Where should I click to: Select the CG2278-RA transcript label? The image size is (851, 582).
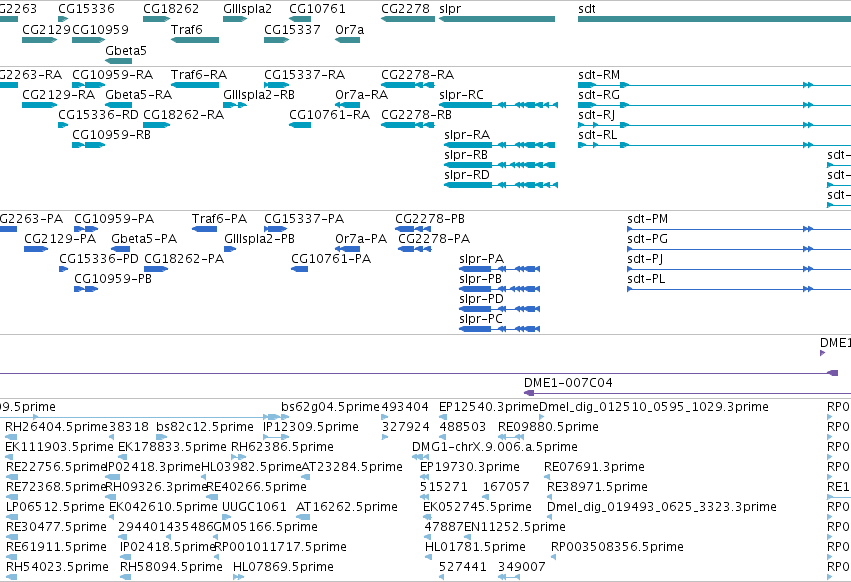click(417, 75)
